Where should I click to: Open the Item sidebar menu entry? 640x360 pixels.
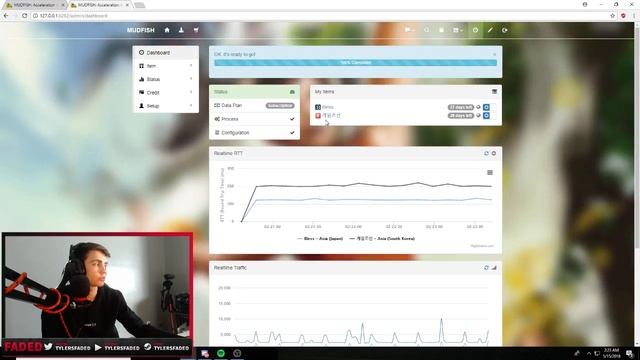click(166, 66)
